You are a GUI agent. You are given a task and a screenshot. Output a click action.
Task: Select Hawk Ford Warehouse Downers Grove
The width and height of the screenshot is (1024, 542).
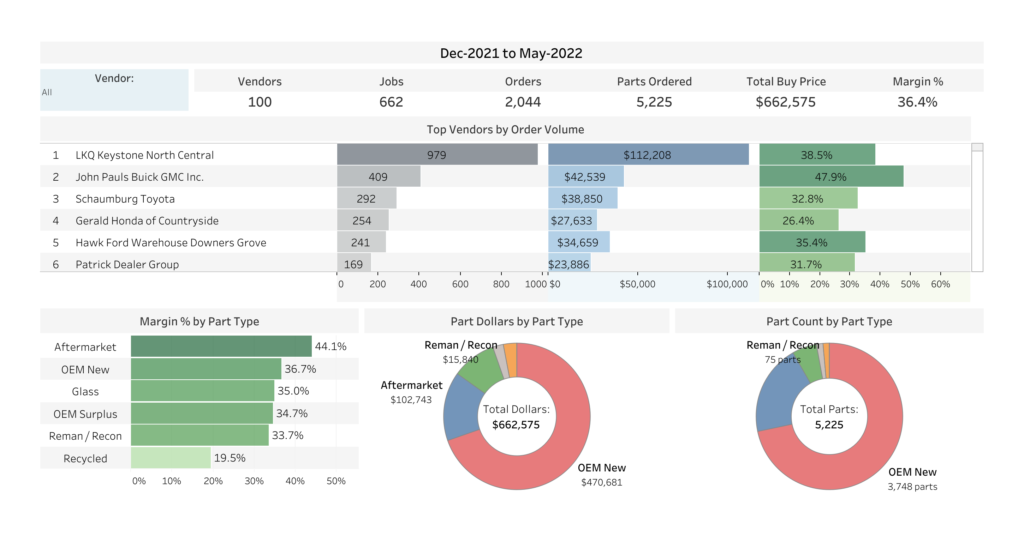click(x=170, y=242)
